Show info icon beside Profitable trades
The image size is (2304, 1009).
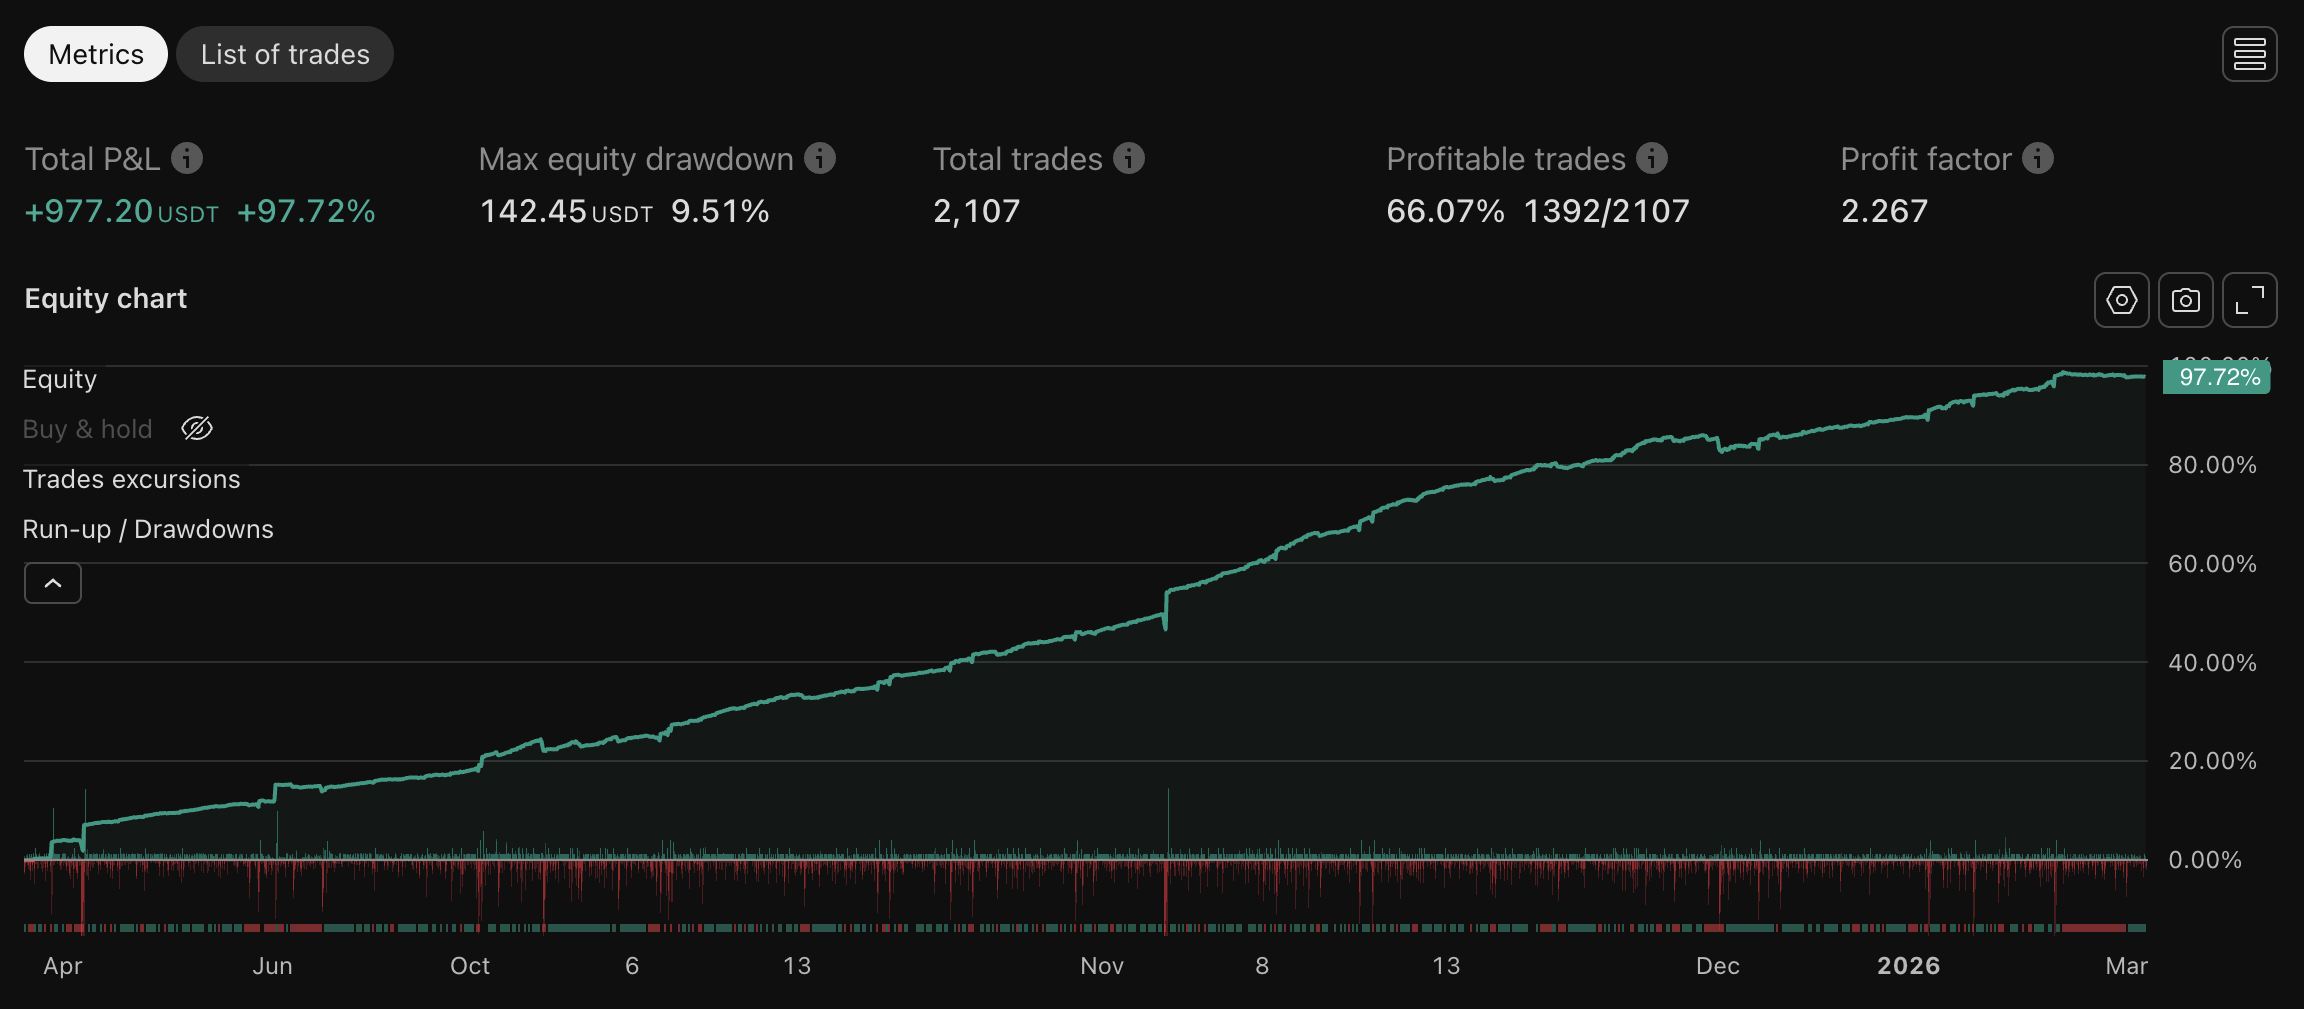[x=1652, y=158]
